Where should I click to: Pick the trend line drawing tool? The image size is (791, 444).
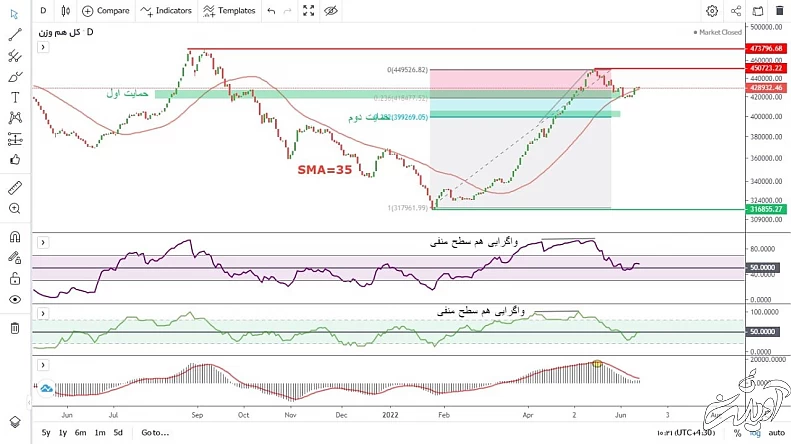pos(15,33)
